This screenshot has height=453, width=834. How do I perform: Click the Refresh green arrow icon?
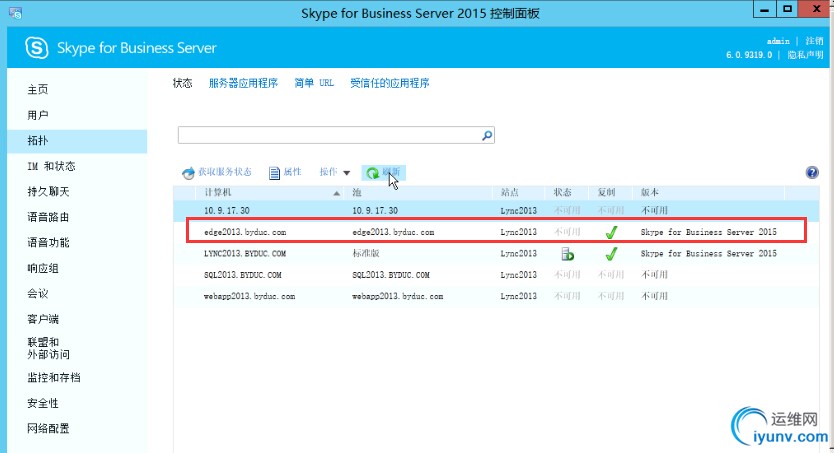point(372,173)
